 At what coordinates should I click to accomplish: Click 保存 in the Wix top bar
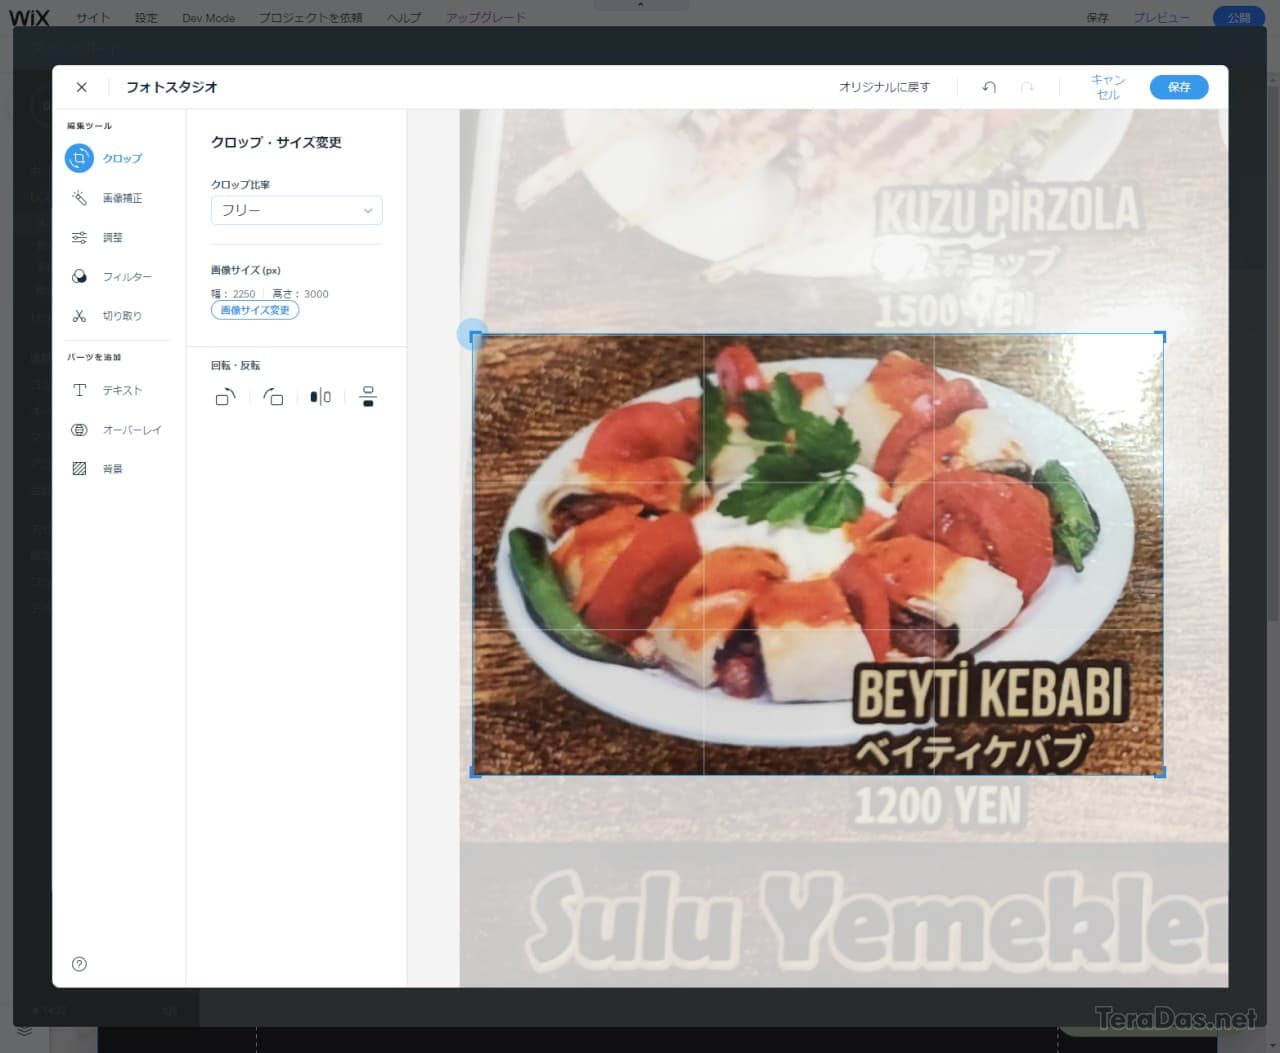(1097, 18)
